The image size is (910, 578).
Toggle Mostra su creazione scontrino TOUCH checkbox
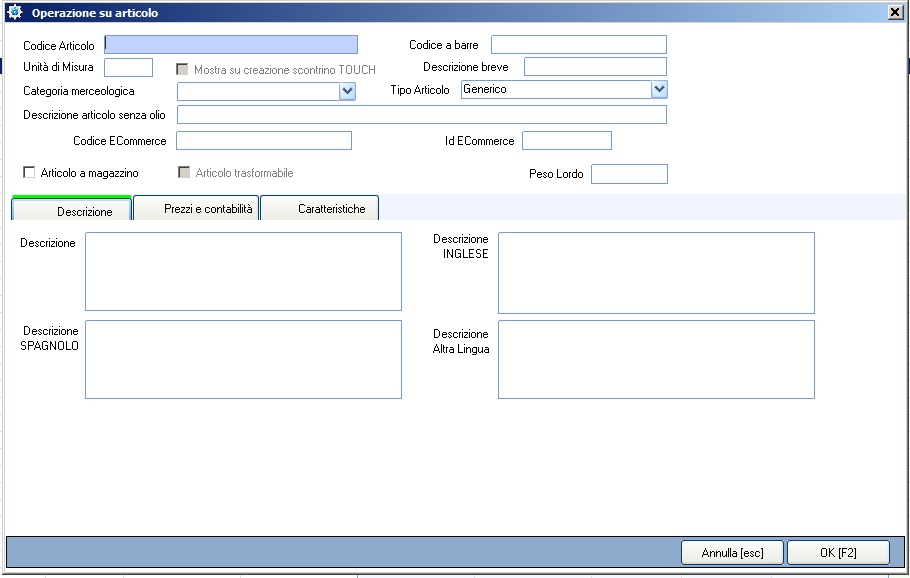pos(182,69)
